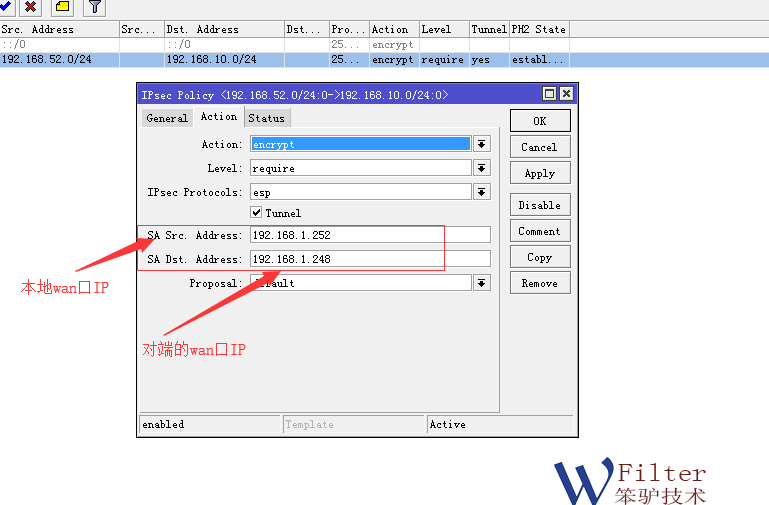Switch to the General tab
This screenshot has height=505, width=769.
[x=166, y=118]
